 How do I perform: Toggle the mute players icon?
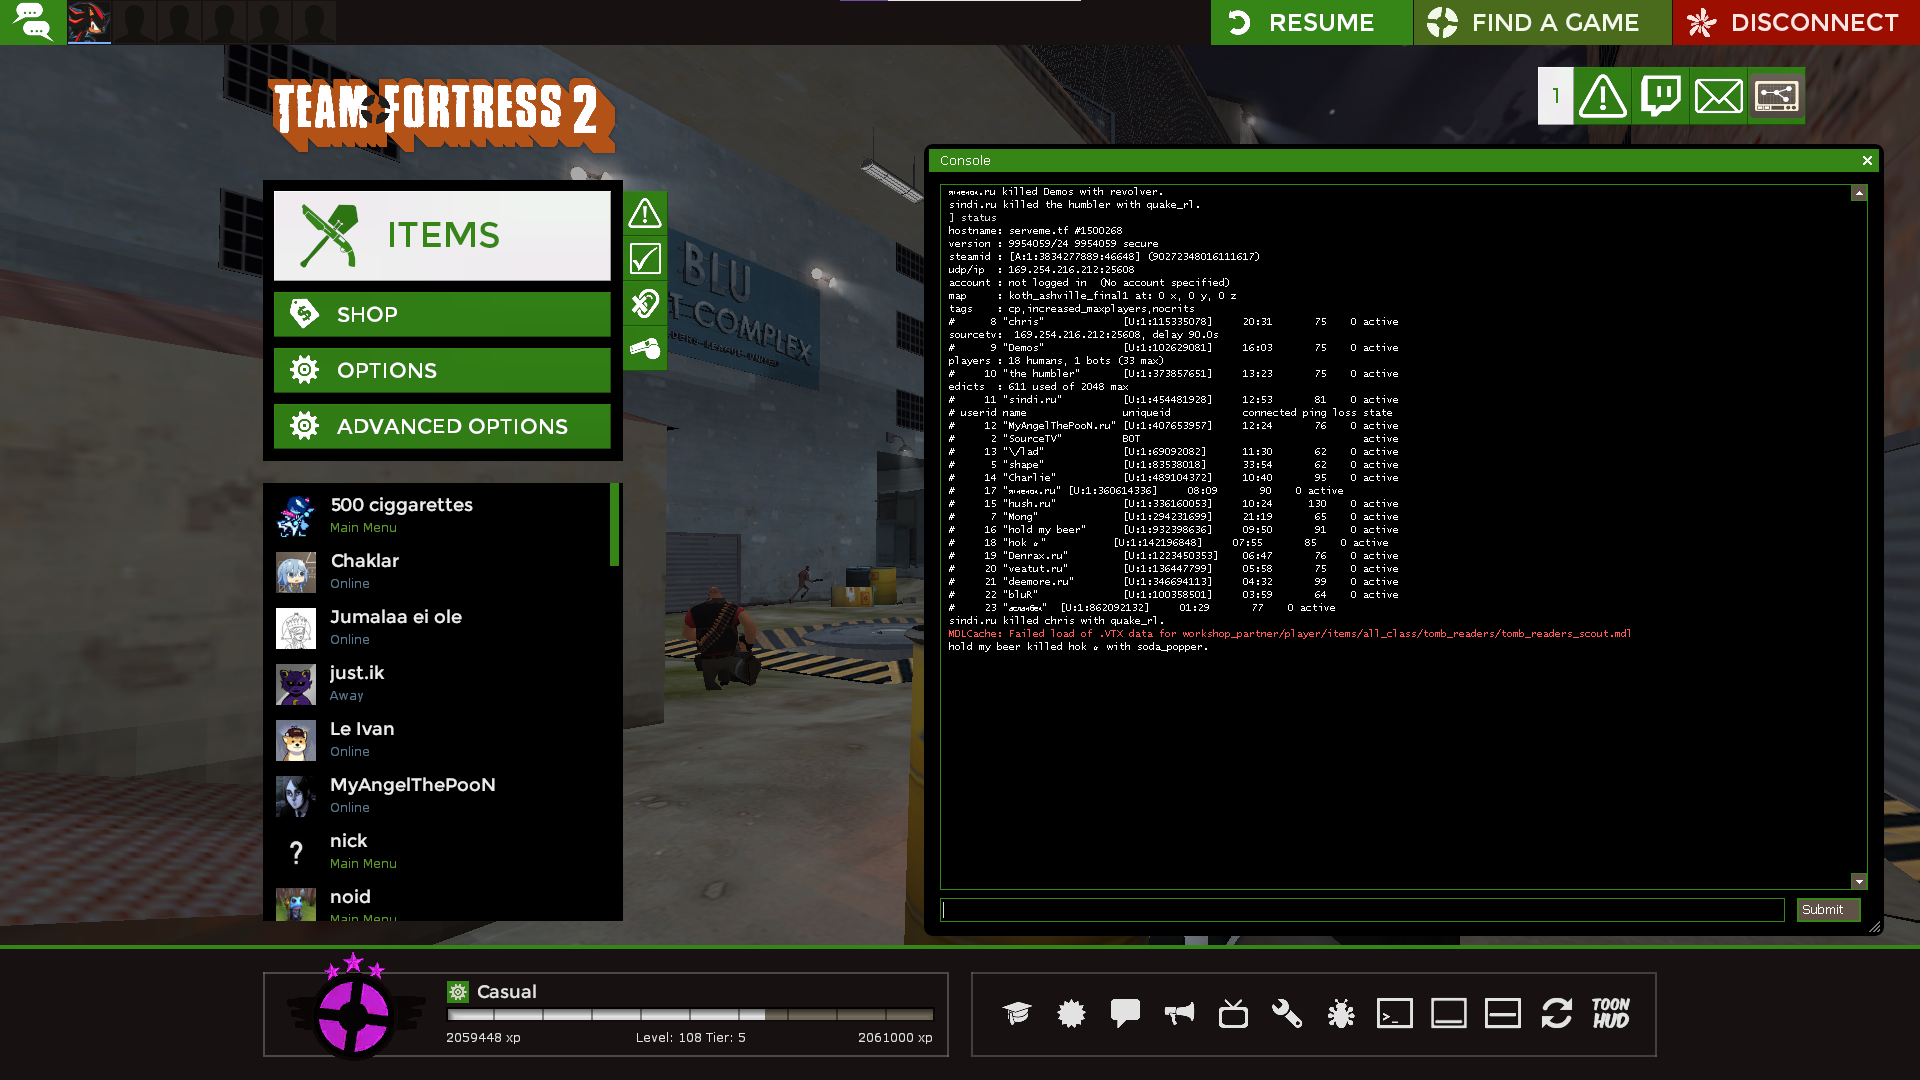tap(645, 303)
